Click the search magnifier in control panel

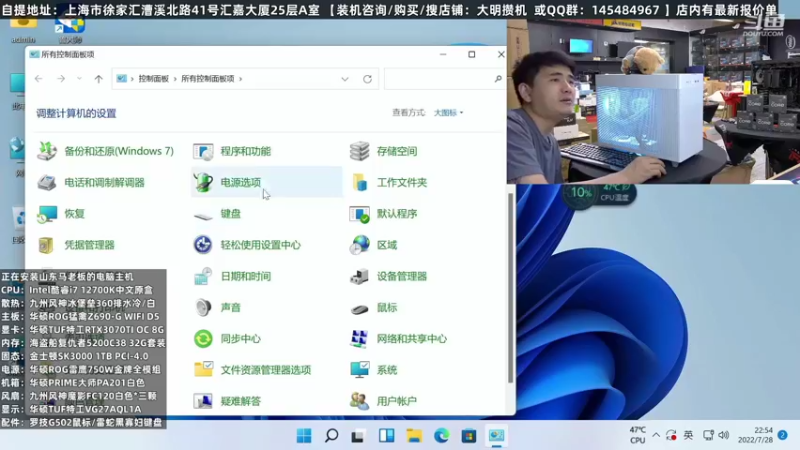tap(498, 79)
